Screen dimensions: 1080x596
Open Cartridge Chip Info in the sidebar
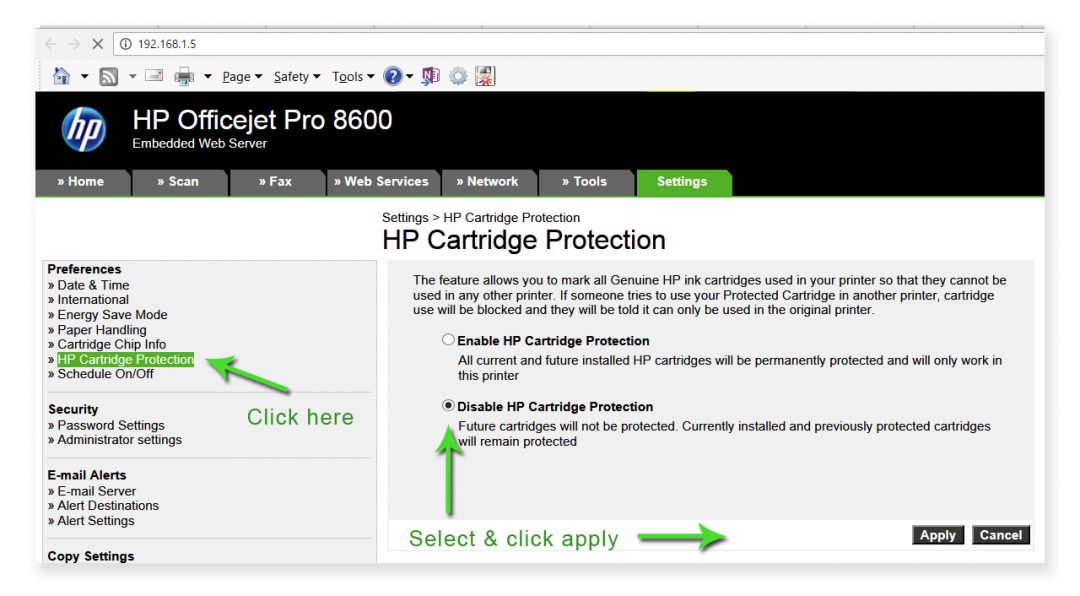[x=111, y=344]
